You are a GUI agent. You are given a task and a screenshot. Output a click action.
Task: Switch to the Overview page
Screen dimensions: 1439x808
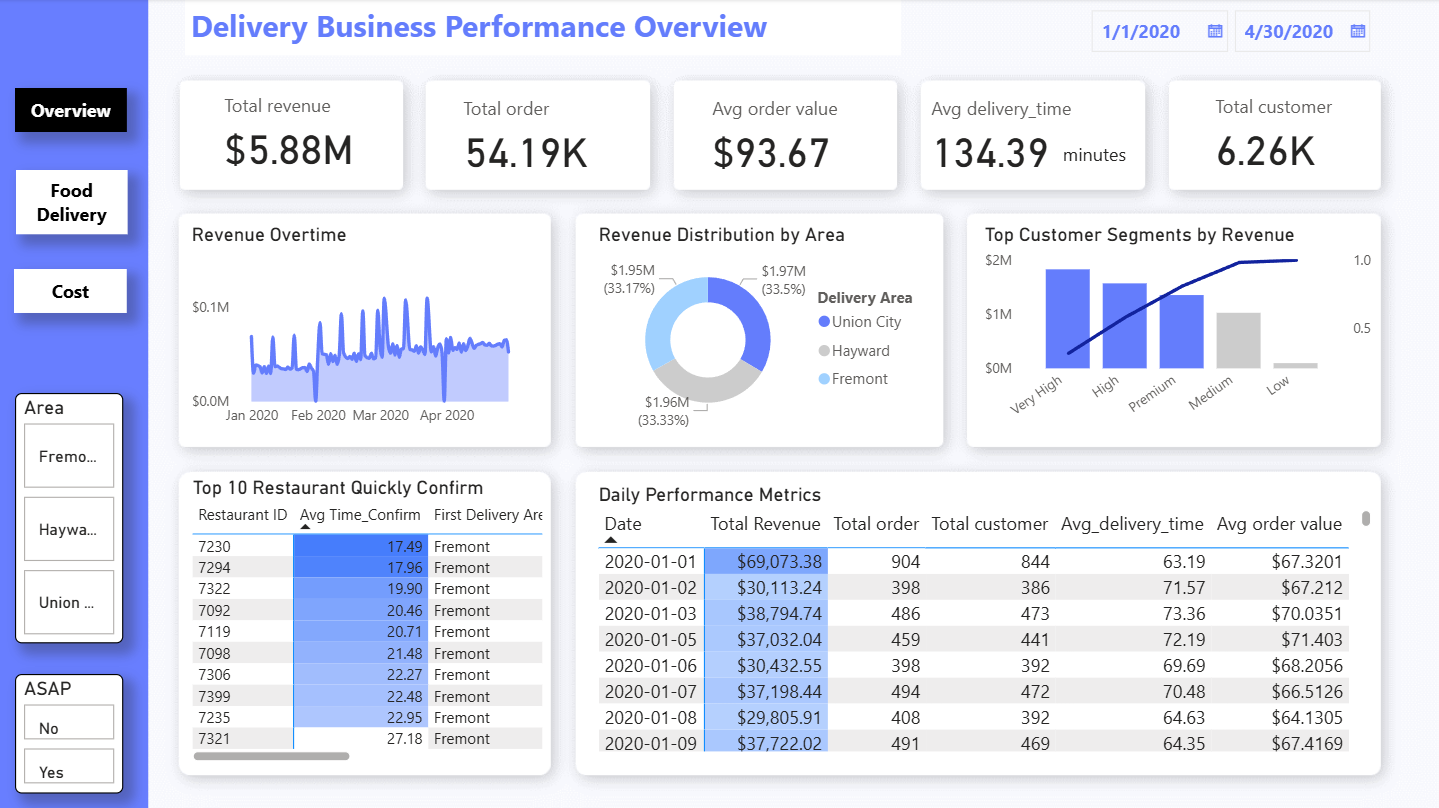pyautogui.click(x=71, y=110)
